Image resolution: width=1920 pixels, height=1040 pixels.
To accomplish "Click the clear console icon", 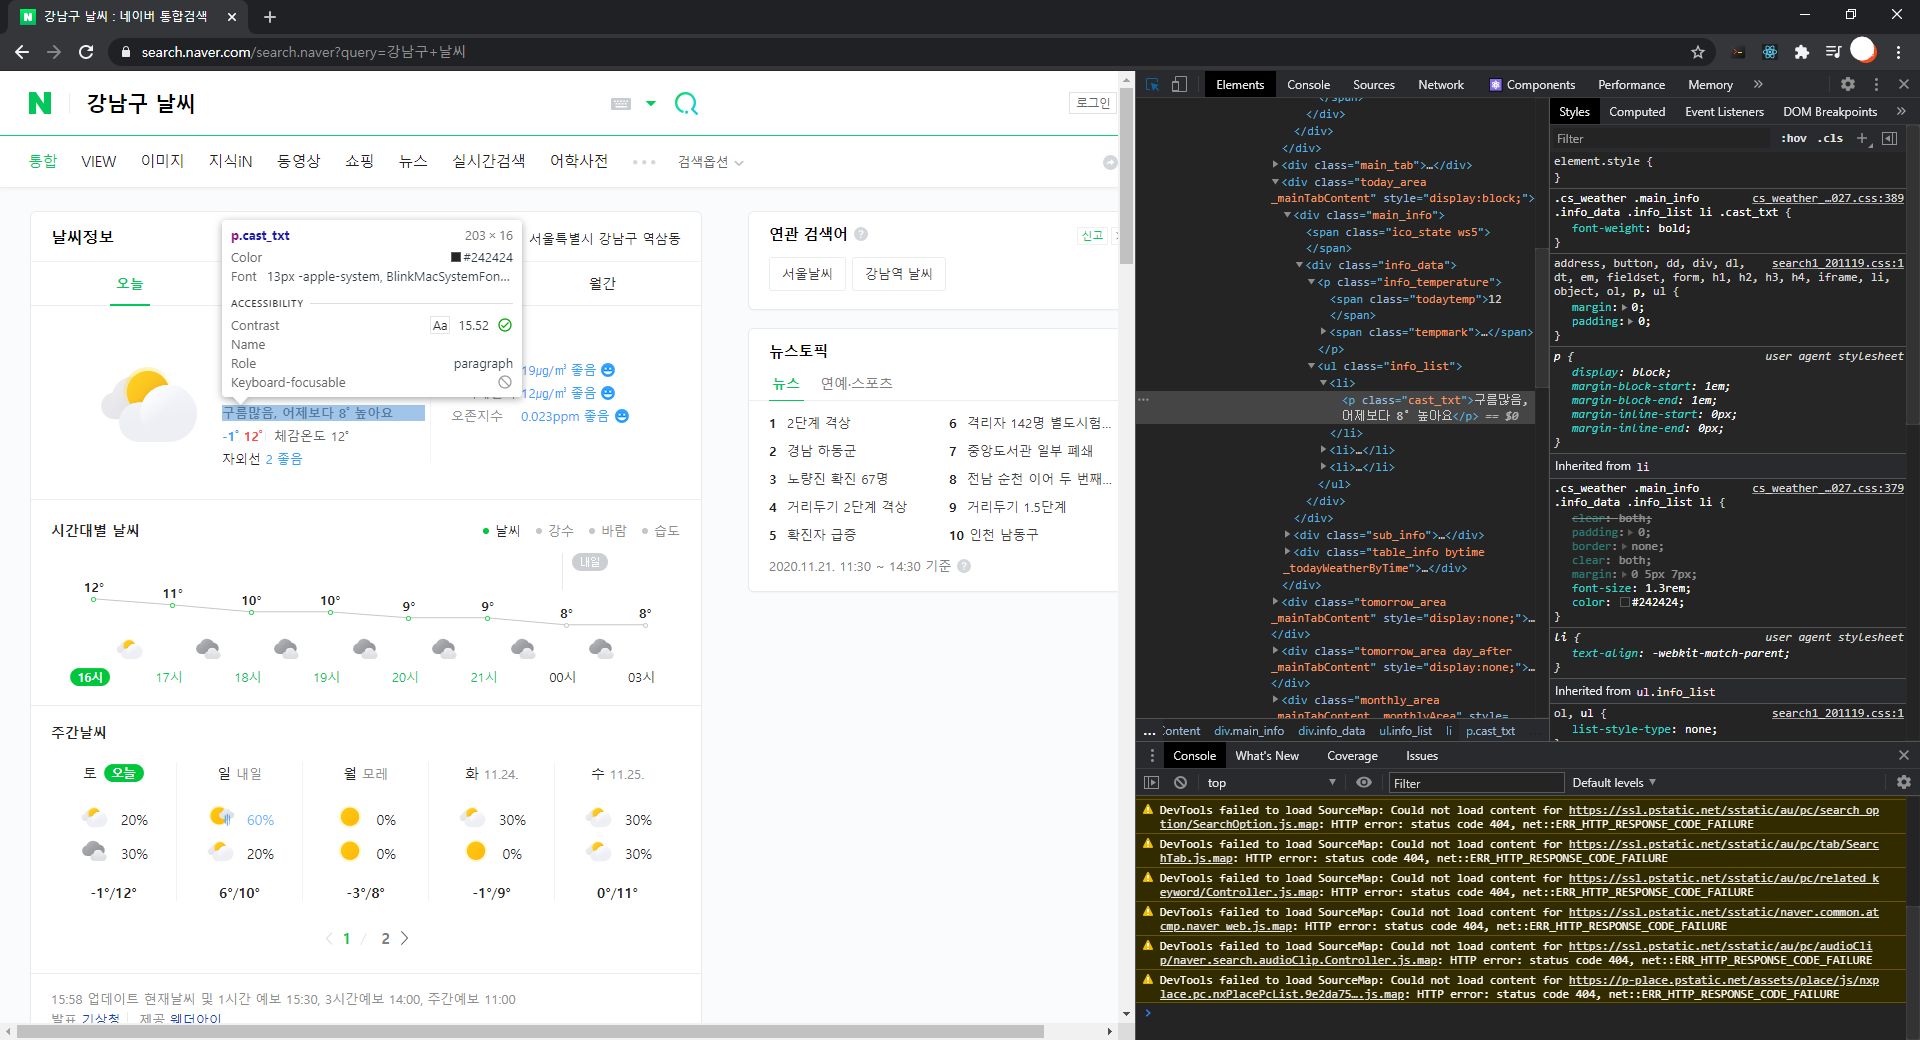I will (1180, 783).
